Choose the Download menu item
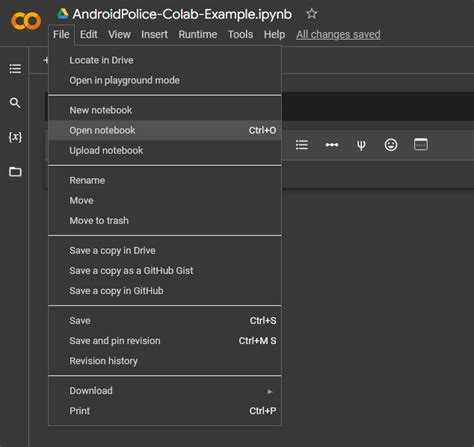The image size is (474, 447). tap(165, 391)
